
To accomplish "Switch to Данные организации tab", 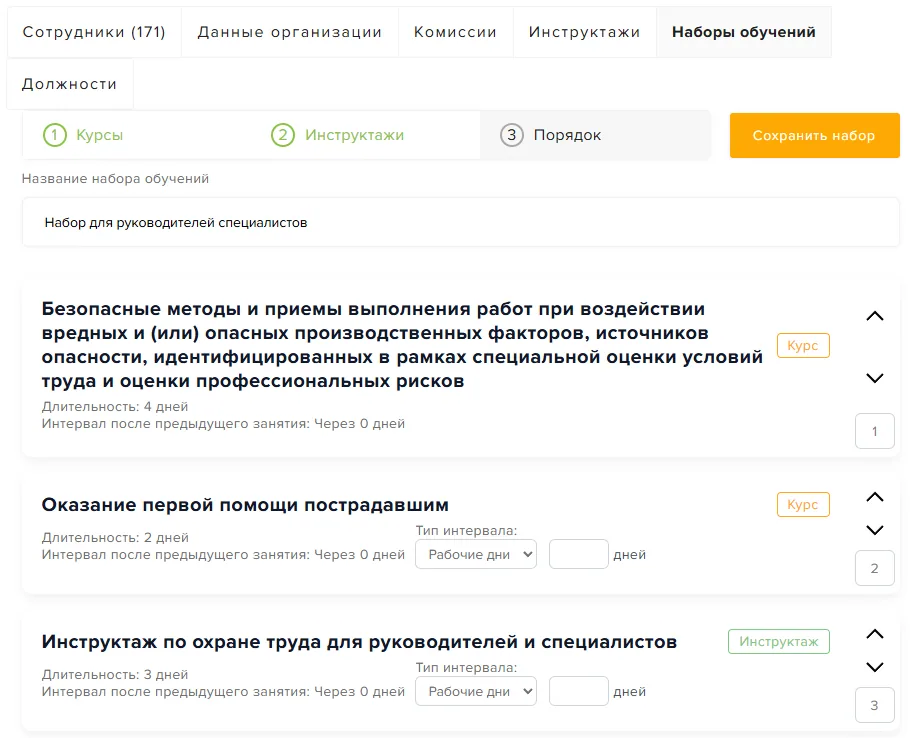I will pos(290,32).
